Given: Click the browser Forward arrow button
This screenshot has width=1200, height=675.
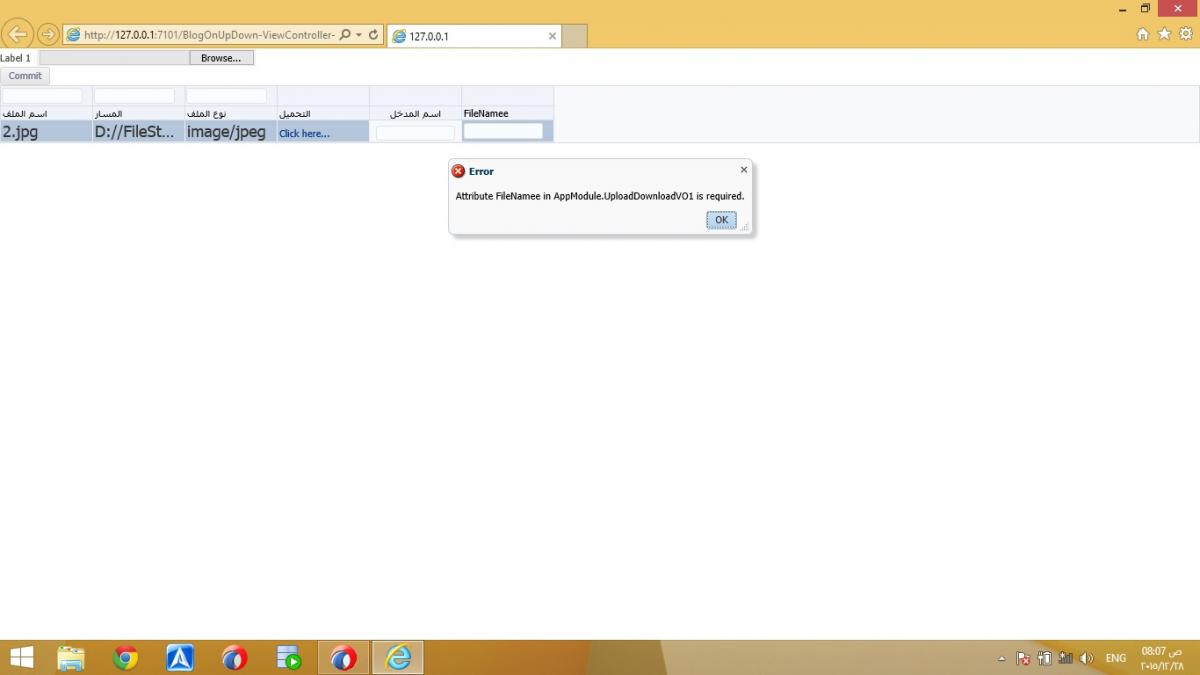Looking at the screenshot, I should pyautogui.click(x=47, y=34).
